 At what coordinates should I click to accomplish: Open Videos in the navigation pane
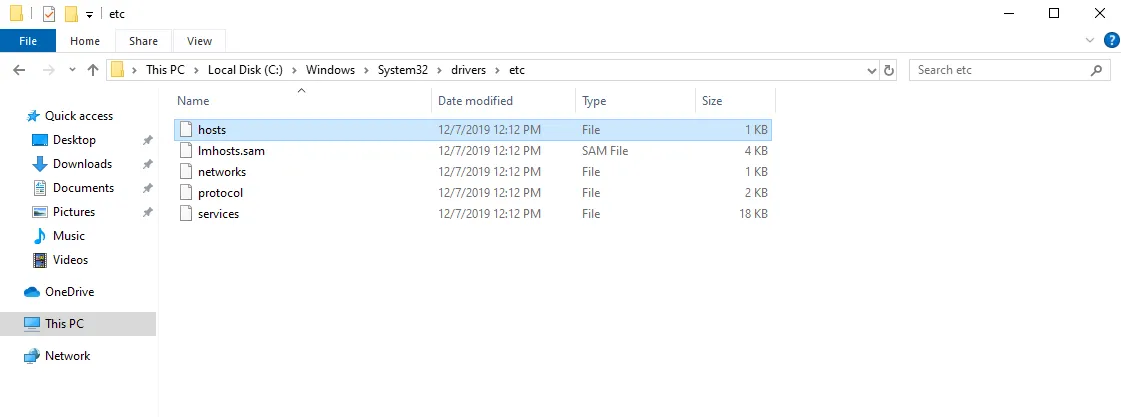pos(70,260)
